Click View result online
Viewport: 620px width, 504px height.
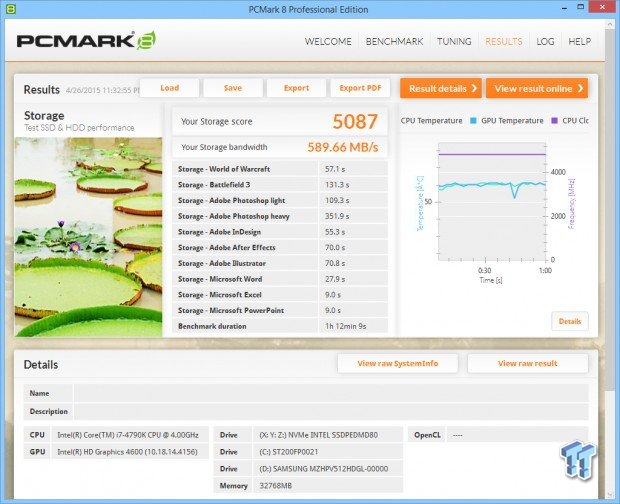click(x=537, y=88)
